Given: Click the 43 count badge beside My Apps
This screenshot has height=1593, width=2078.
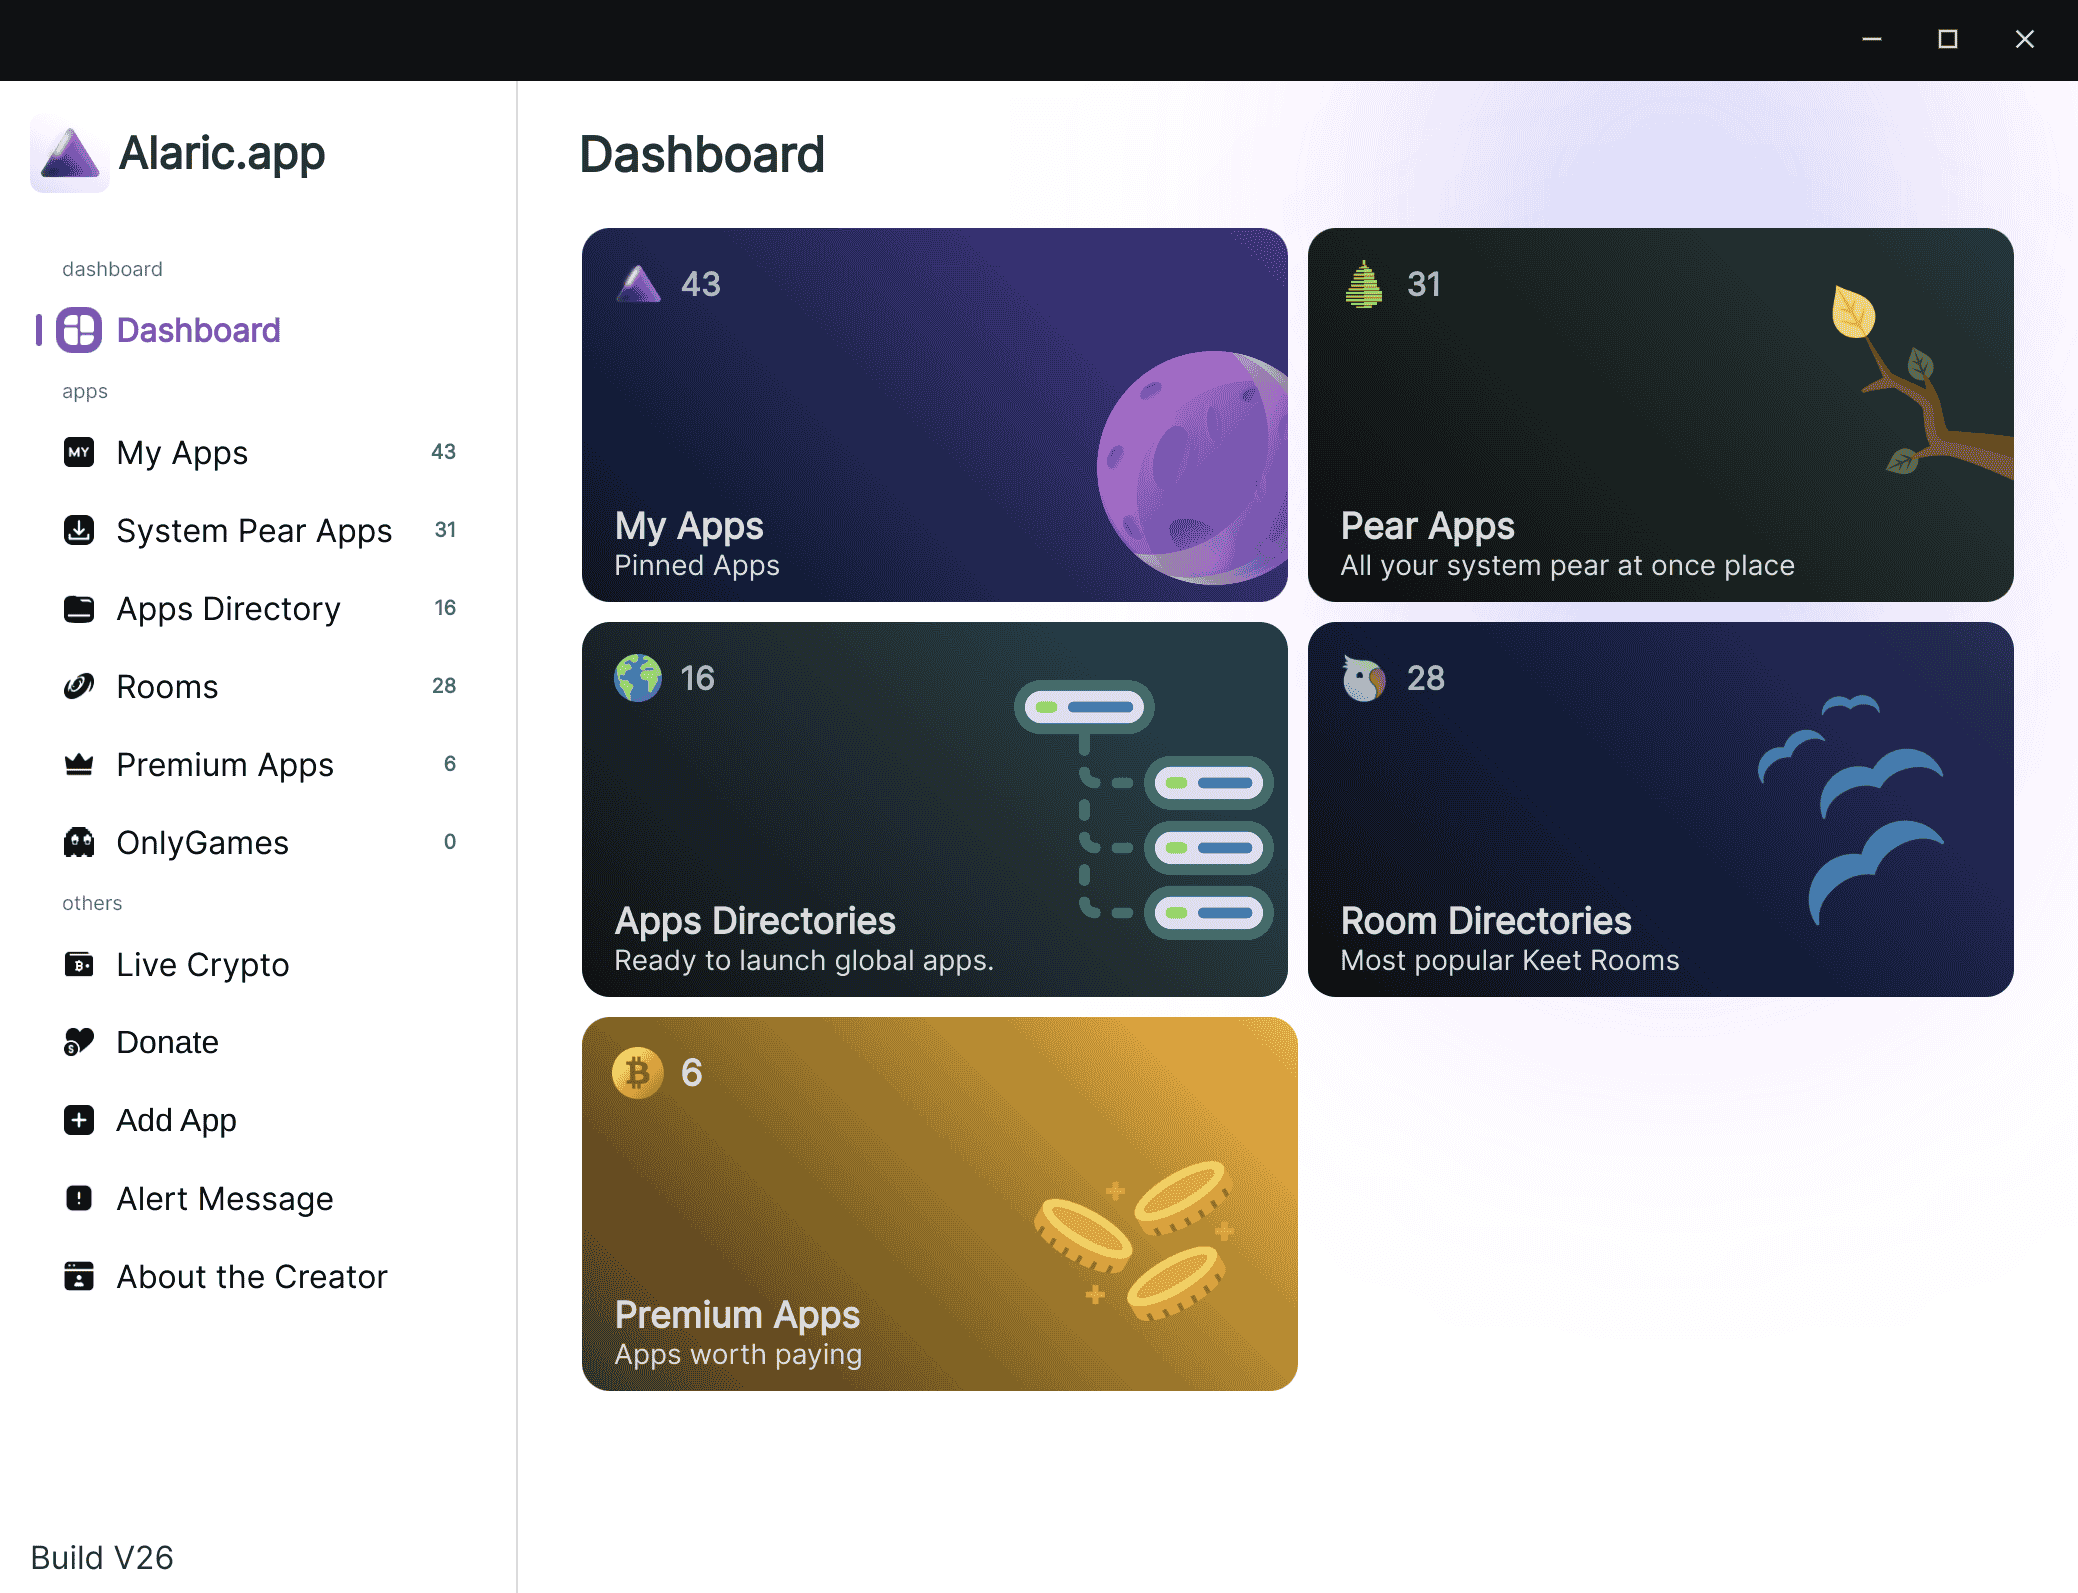Looking at the screenshot, I should [443, 452].
